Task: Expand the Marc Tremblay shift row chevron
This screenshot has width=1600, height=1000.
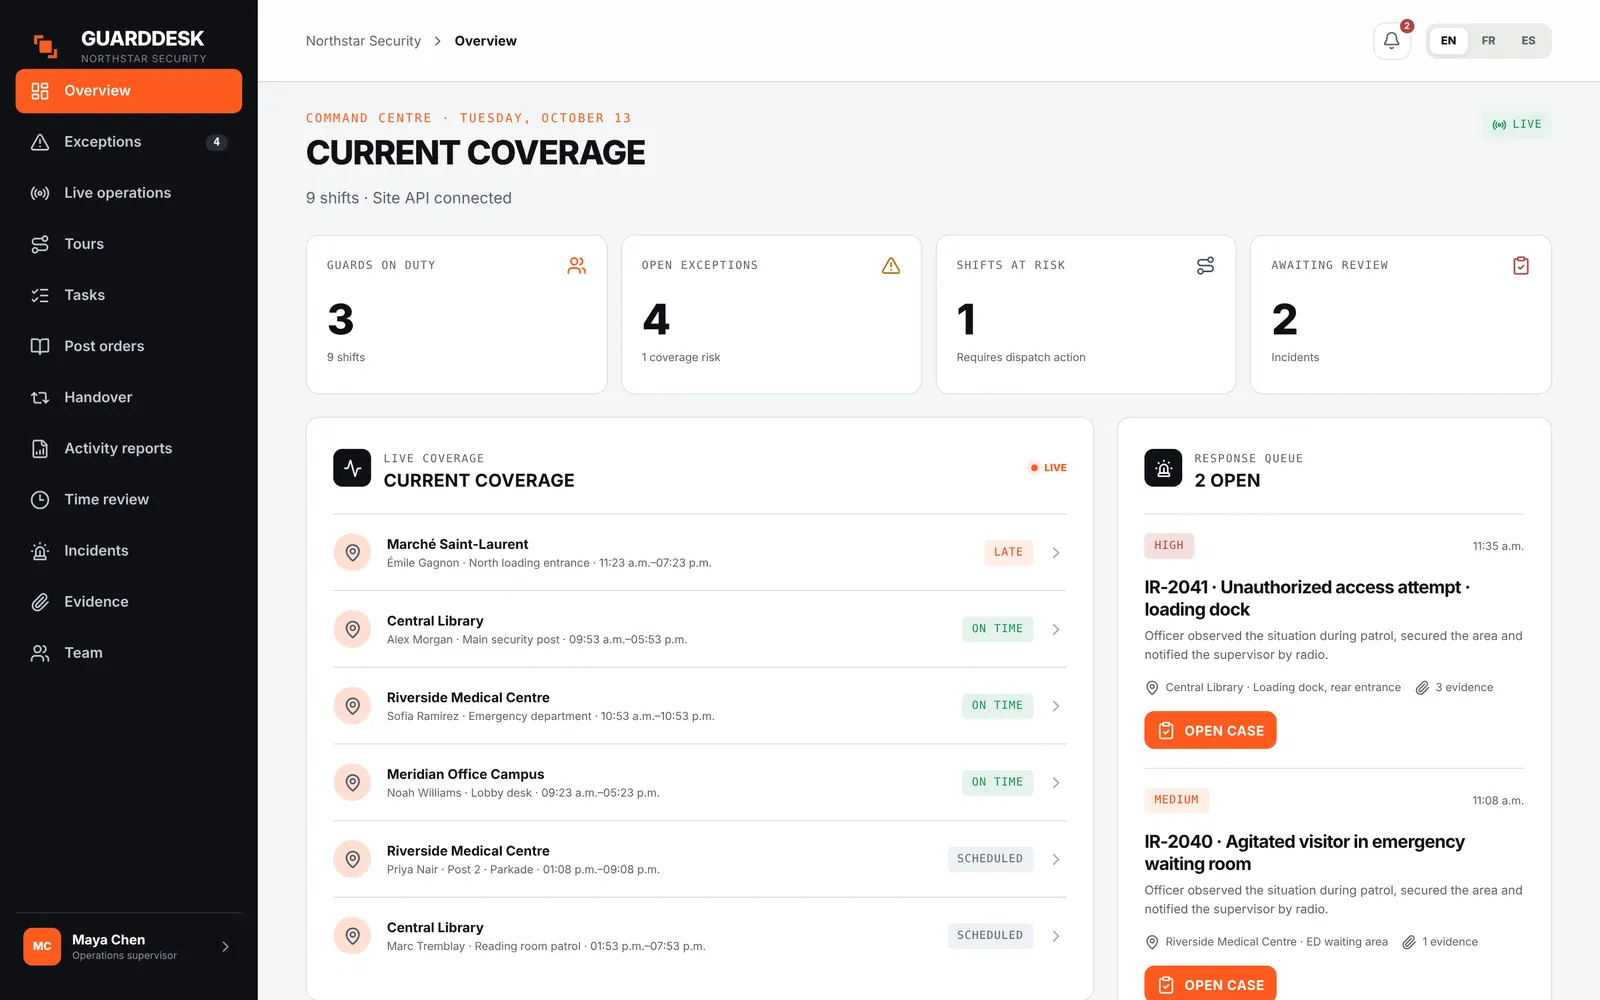Action: click(x=1056, y=936)
